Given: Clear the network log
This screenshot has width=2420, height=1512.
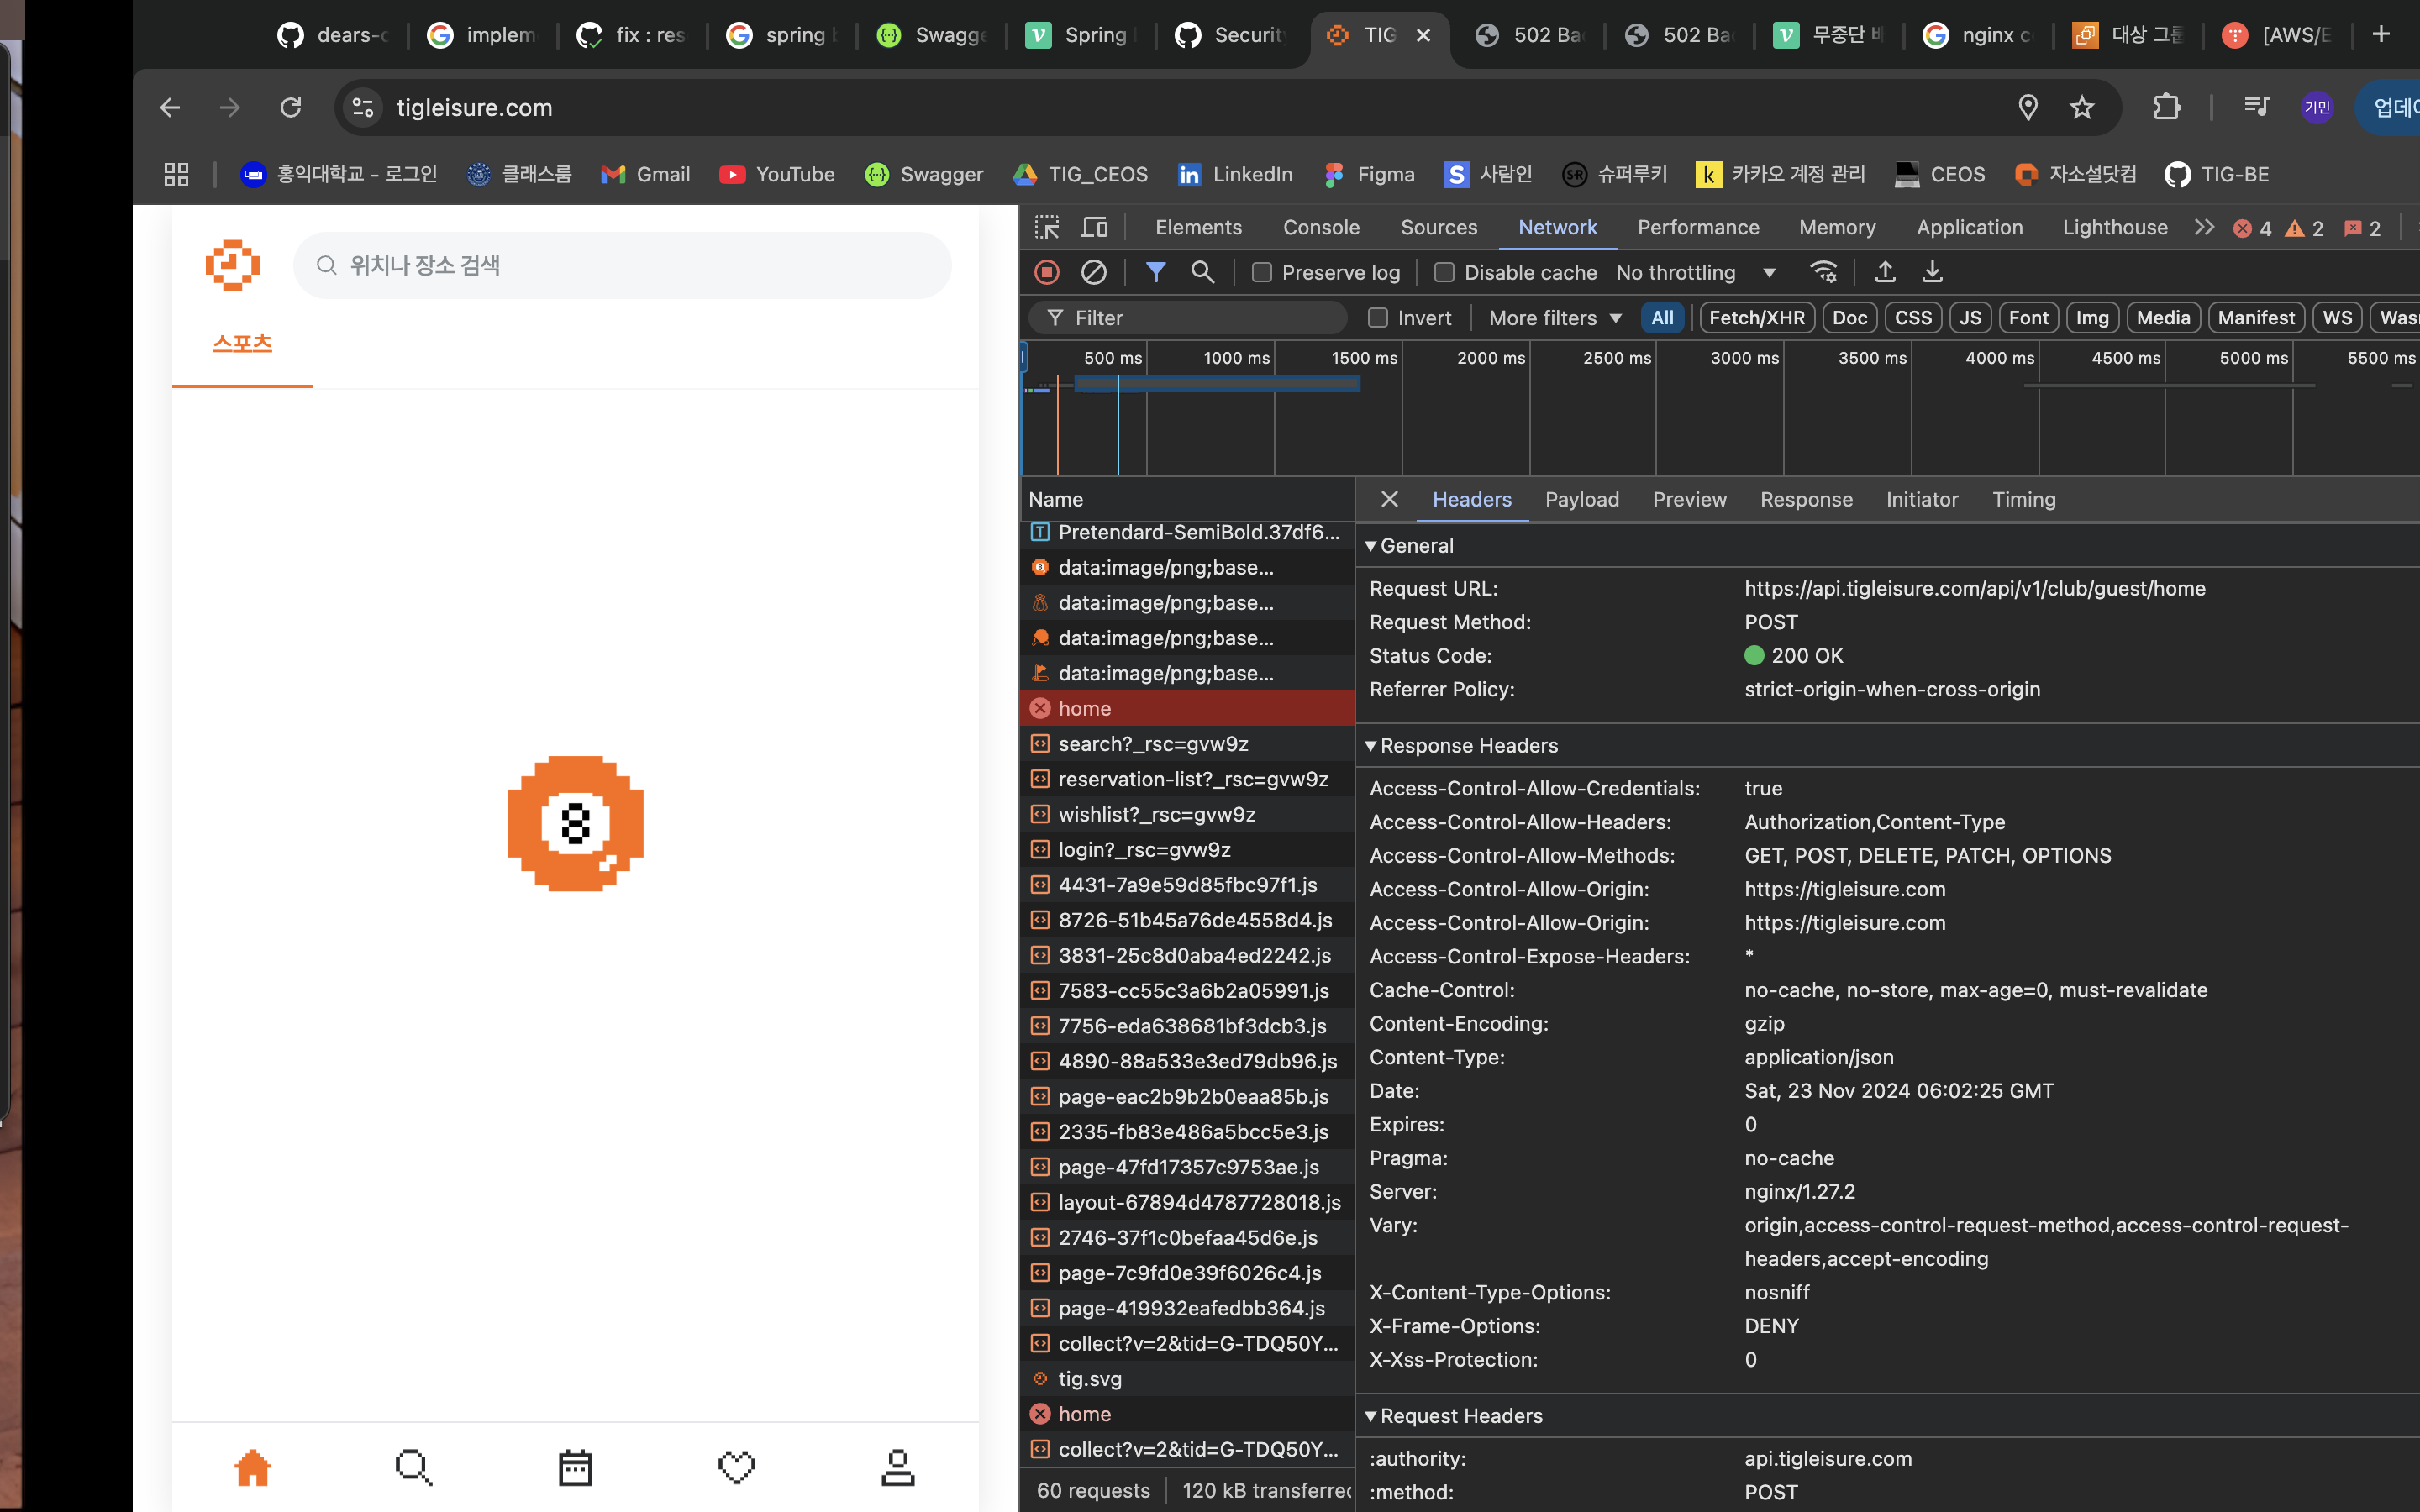Looking at the screenshot, I should click(x=1094, y=272).
